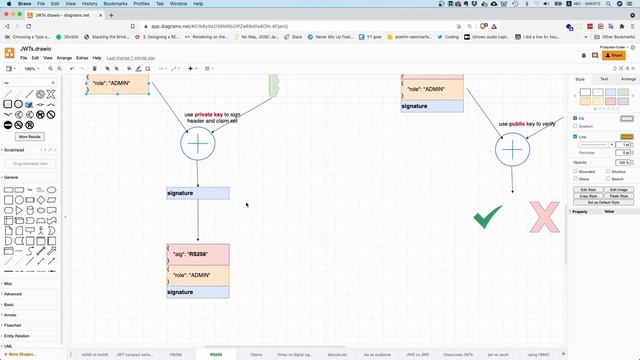Select the actor stick figure shape
The height and width of the screenshot is (360, 640).
41,231
